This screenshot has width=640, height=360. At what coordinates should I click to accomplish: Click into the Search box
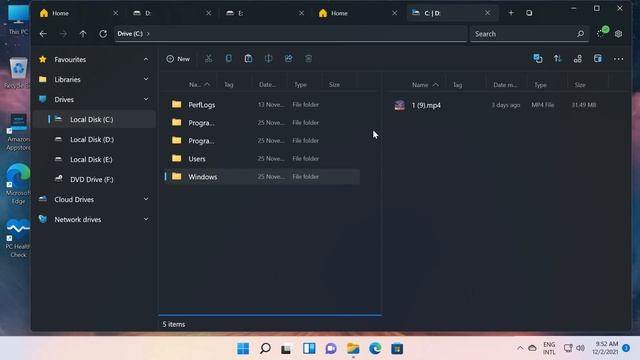[x=529, y=34]
